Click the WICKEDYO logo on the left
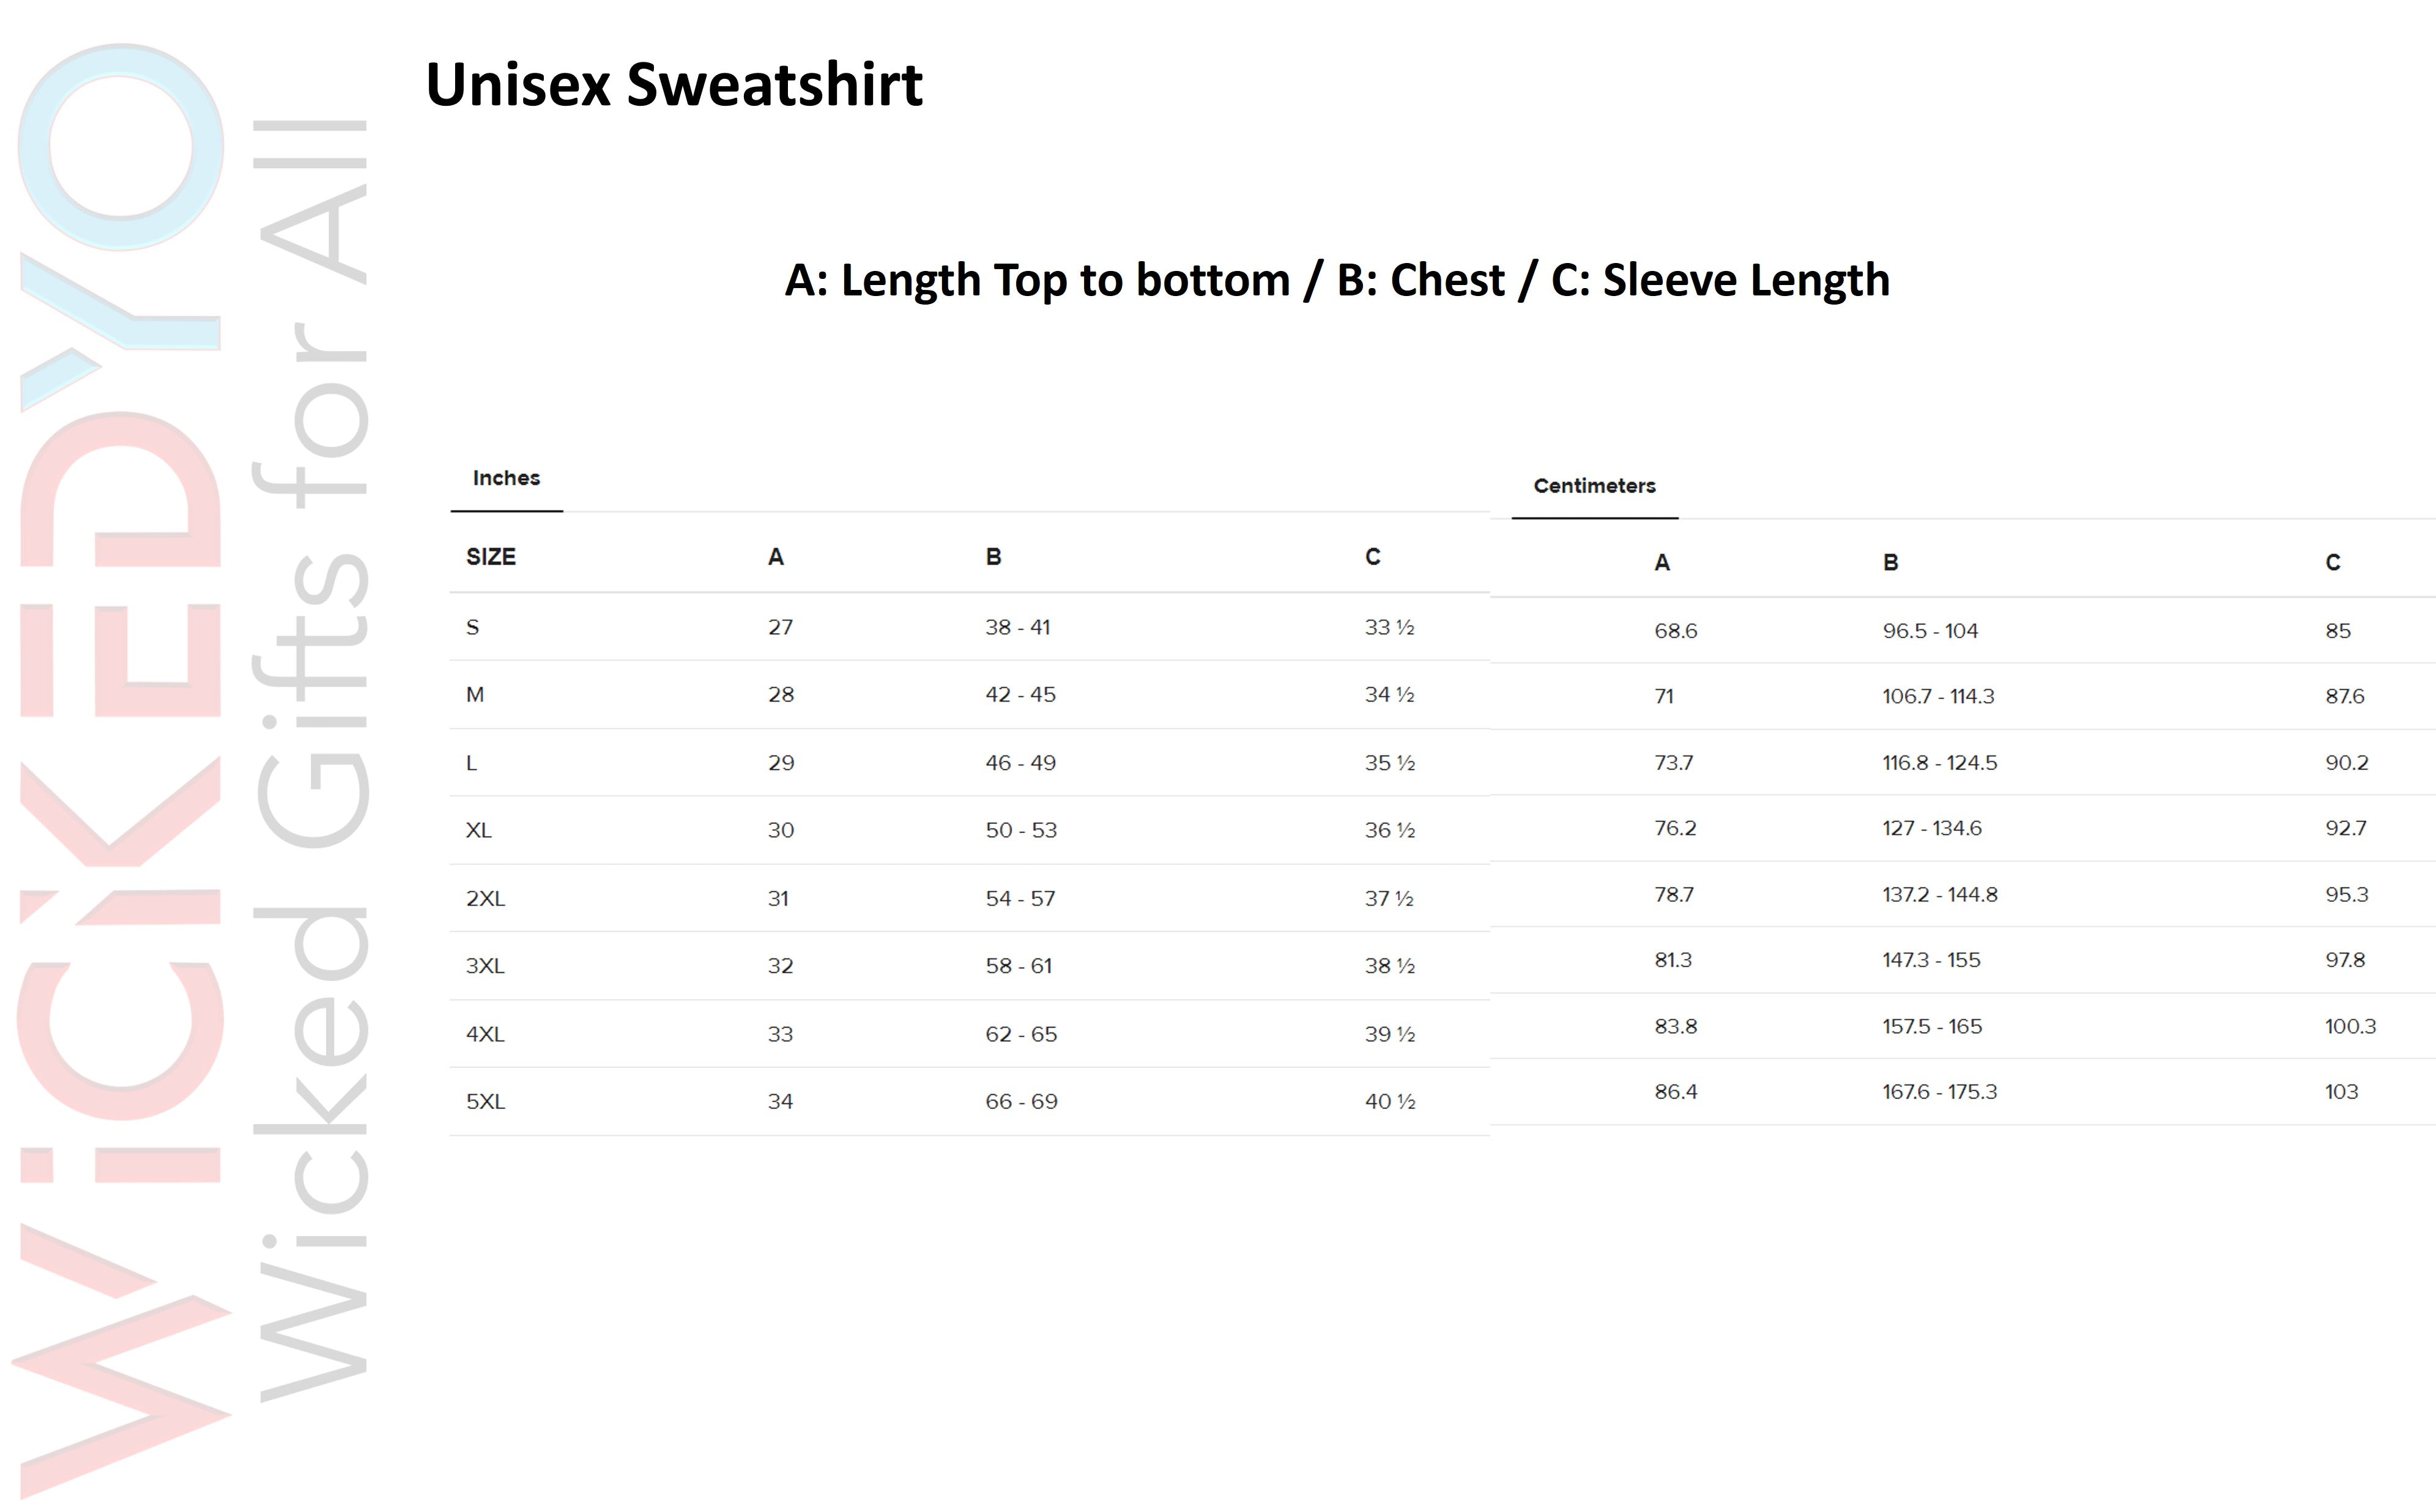The width and height of the screenshot is (2436, 1512). point(120,770)
